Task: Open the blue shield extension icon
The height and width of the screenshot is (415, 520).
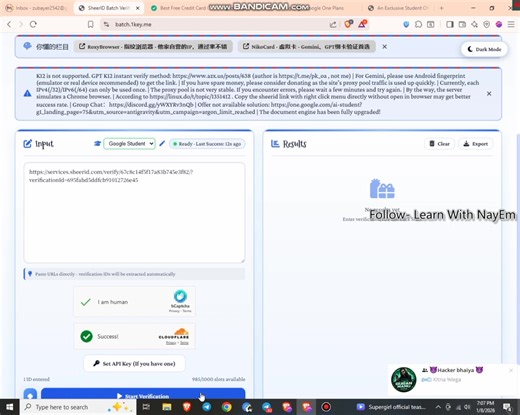Action: pyautogui.click(x=406, y=24)
